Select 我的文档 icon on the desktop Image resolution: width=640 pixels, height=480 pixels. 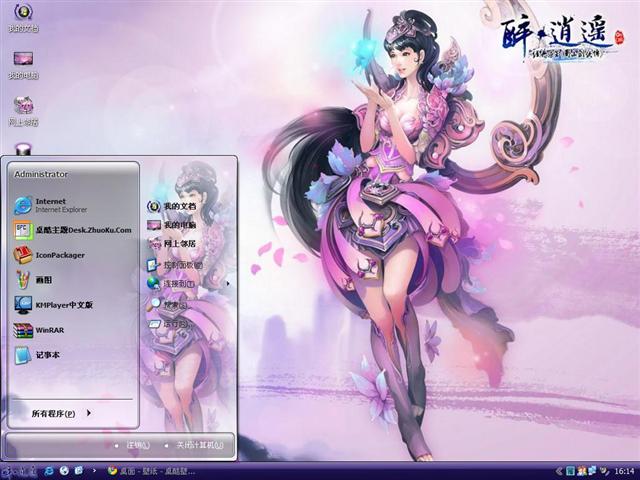pos(23,18)
